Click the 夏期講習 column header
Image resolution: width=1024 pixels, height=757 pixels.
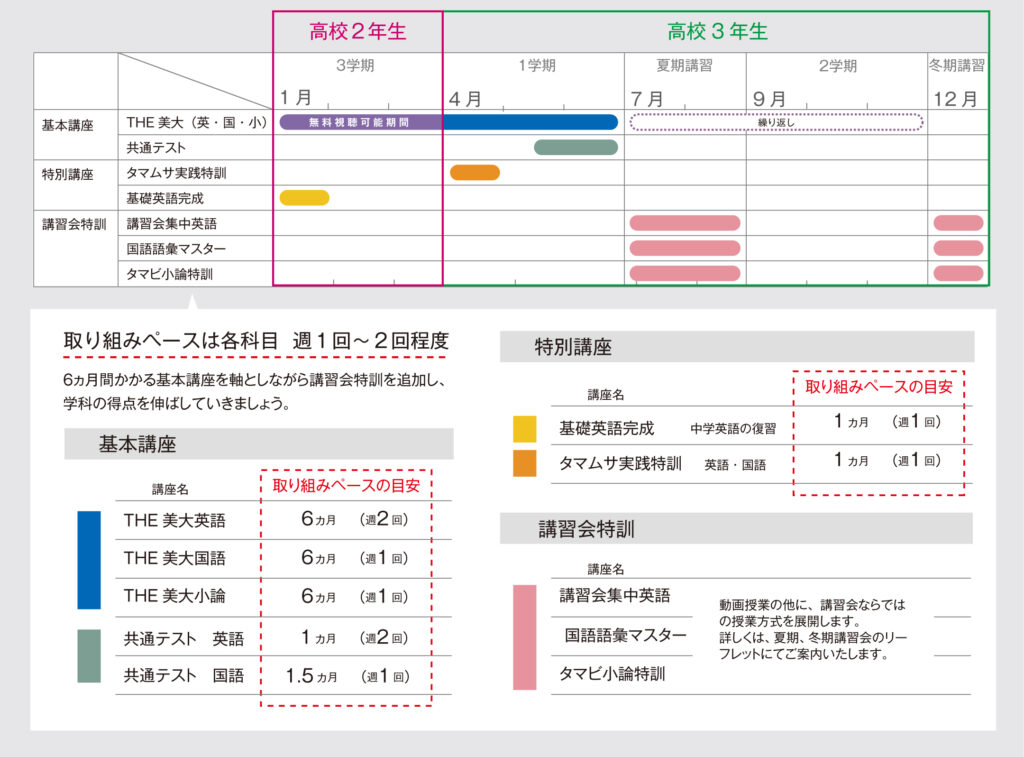(x=685, y=66)
